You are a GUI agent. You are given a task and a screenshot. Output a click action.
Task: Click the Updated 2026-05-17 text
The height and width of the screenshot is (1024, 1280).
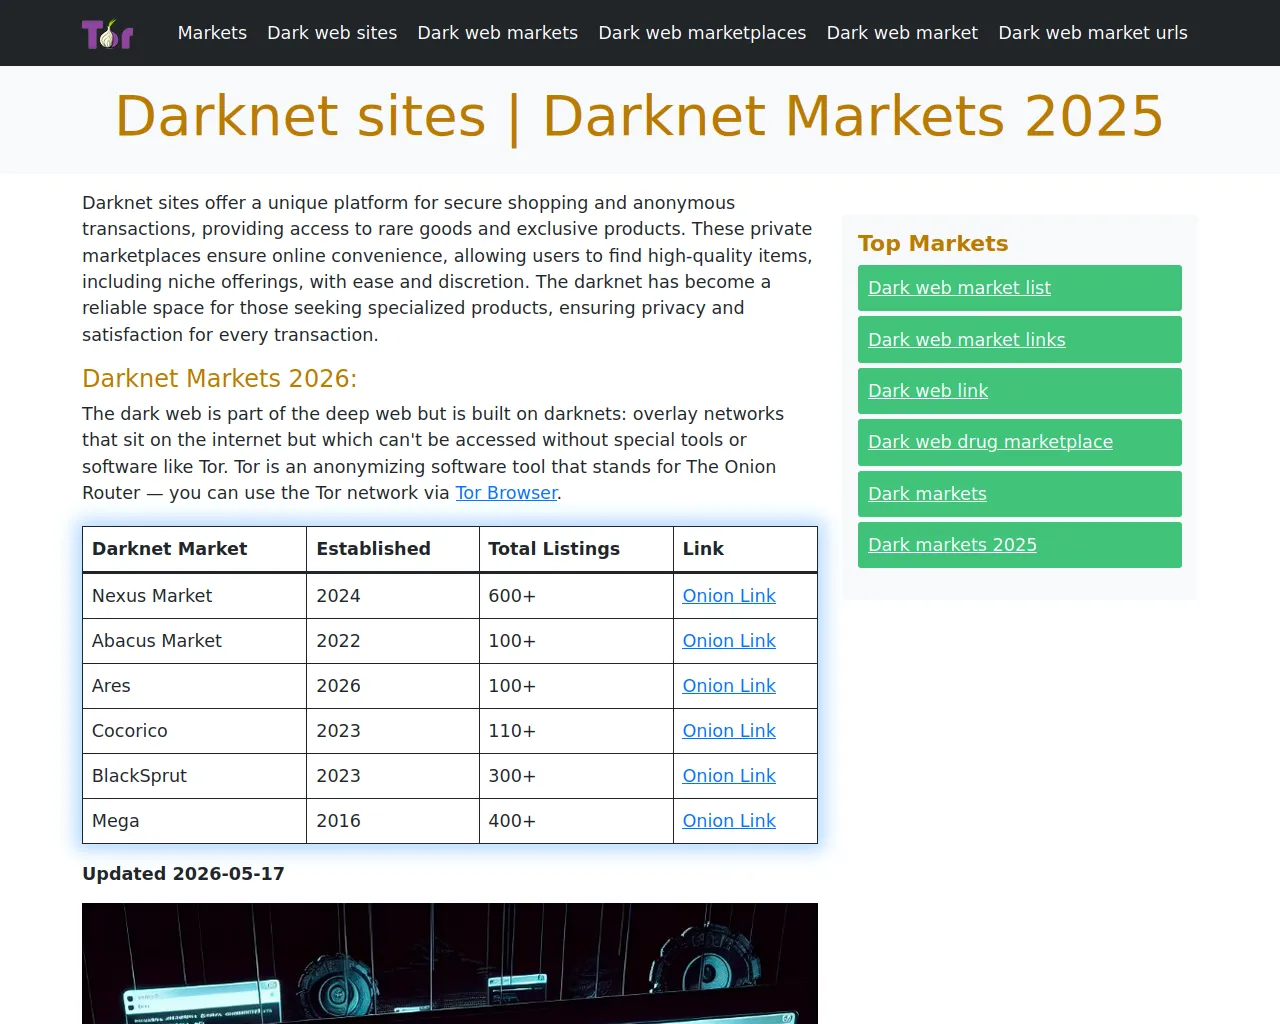(x=183, y=874)
